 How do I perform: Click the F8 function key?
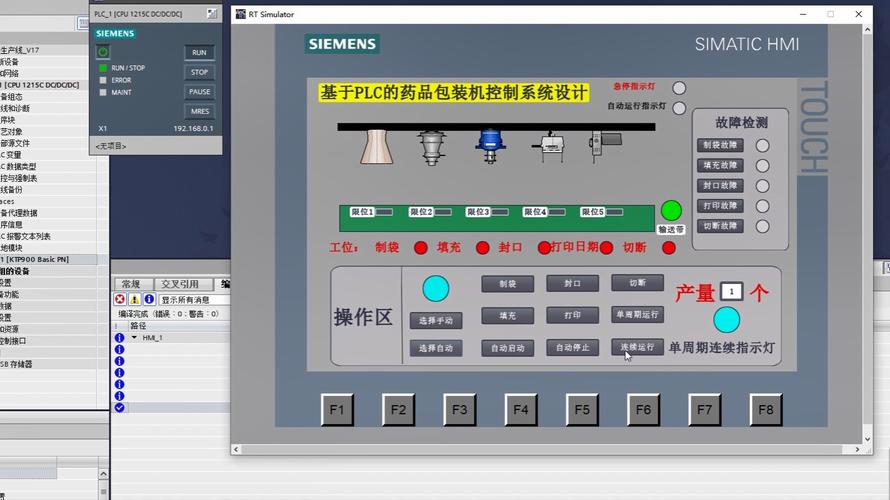[766, 410]
